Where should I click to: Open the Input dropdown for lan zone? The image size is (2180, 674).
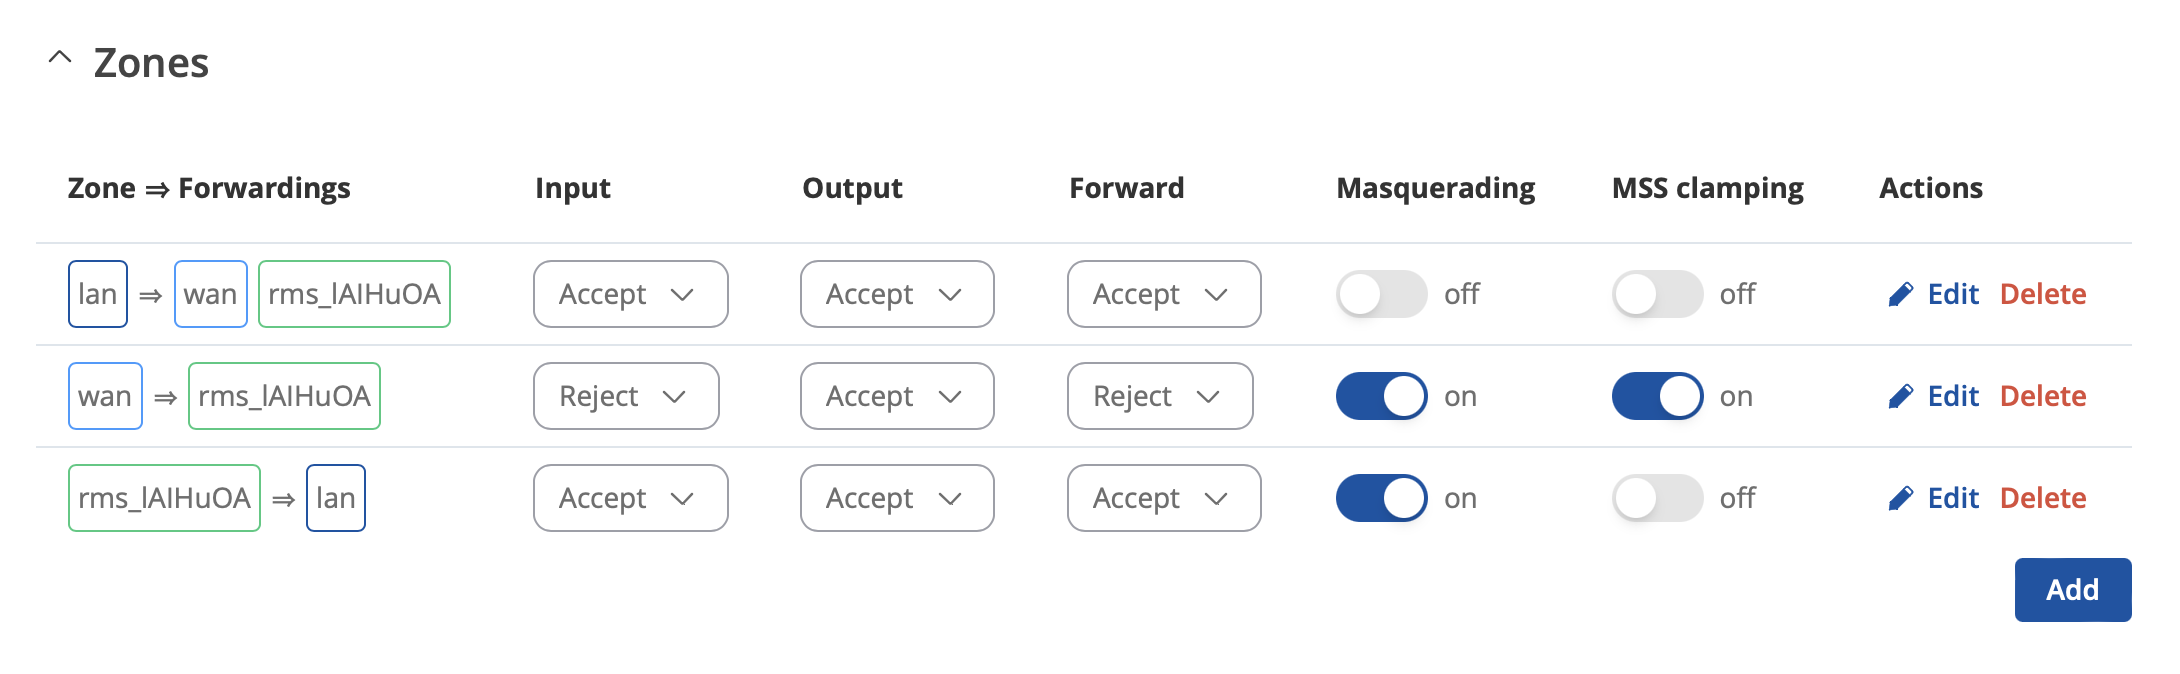[x=631, y=294]
